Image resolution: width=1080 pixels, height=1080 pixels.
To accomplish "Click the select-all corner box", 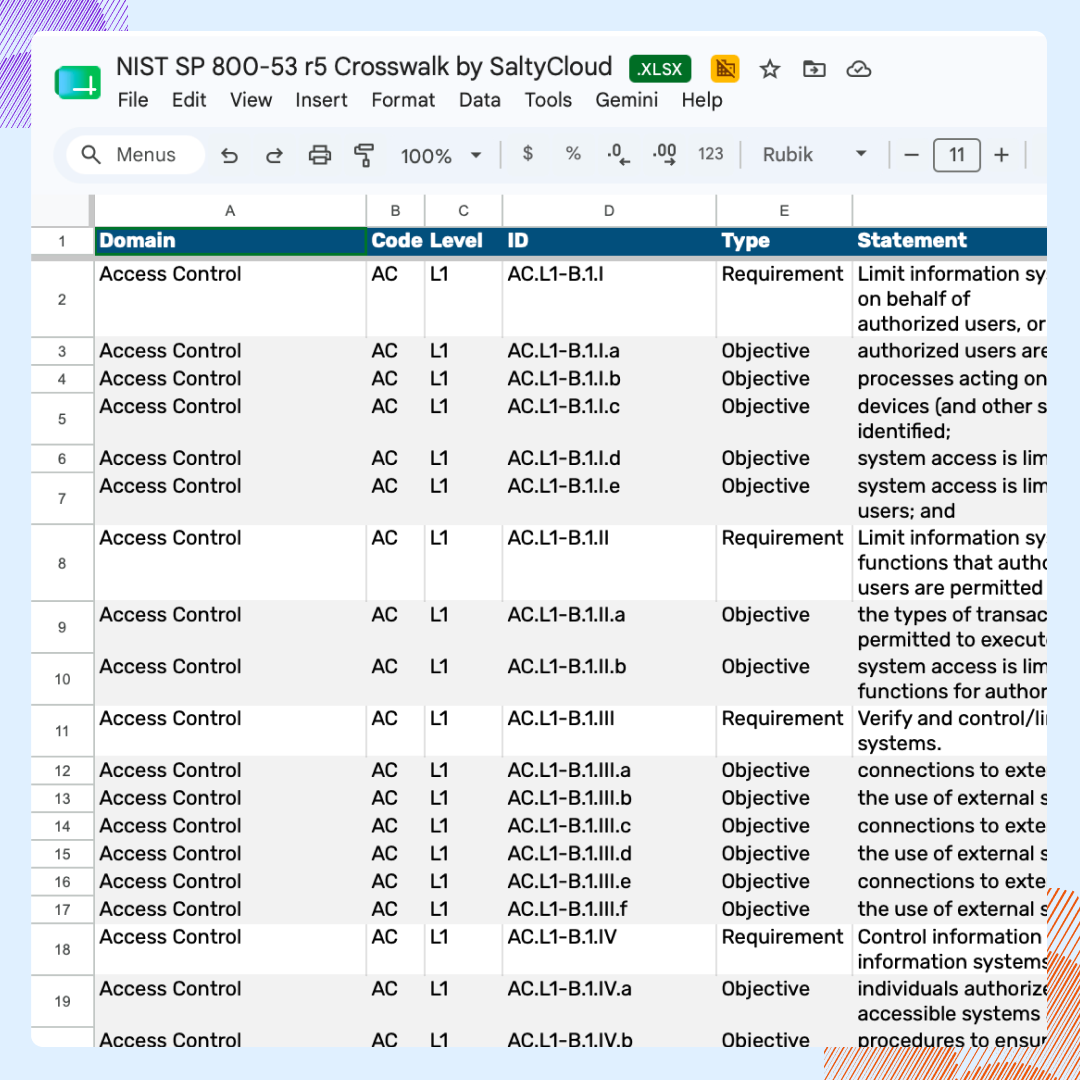I will click(62, 211).
